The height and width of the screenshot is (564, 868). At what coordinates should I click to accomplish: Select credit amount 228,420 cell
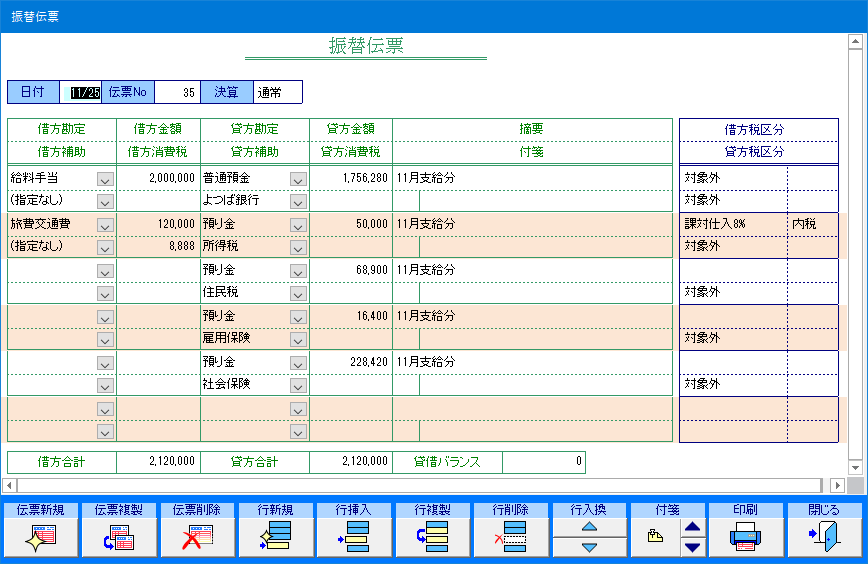[x=351, y=361]
